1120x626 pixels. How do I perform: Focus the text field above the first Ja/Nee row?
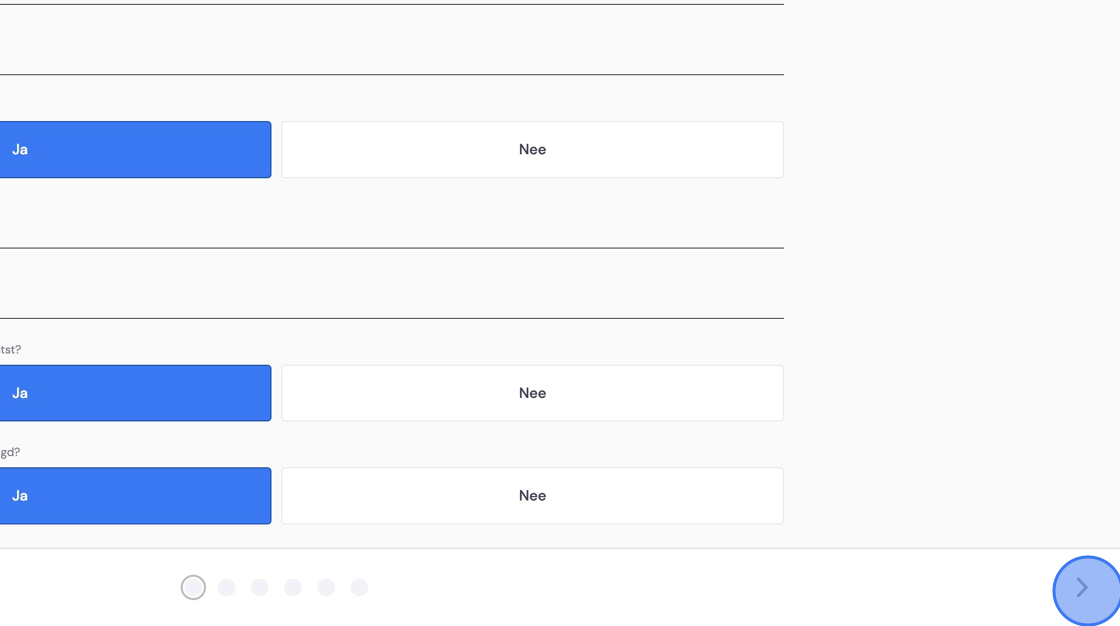(x=391, y=40)
